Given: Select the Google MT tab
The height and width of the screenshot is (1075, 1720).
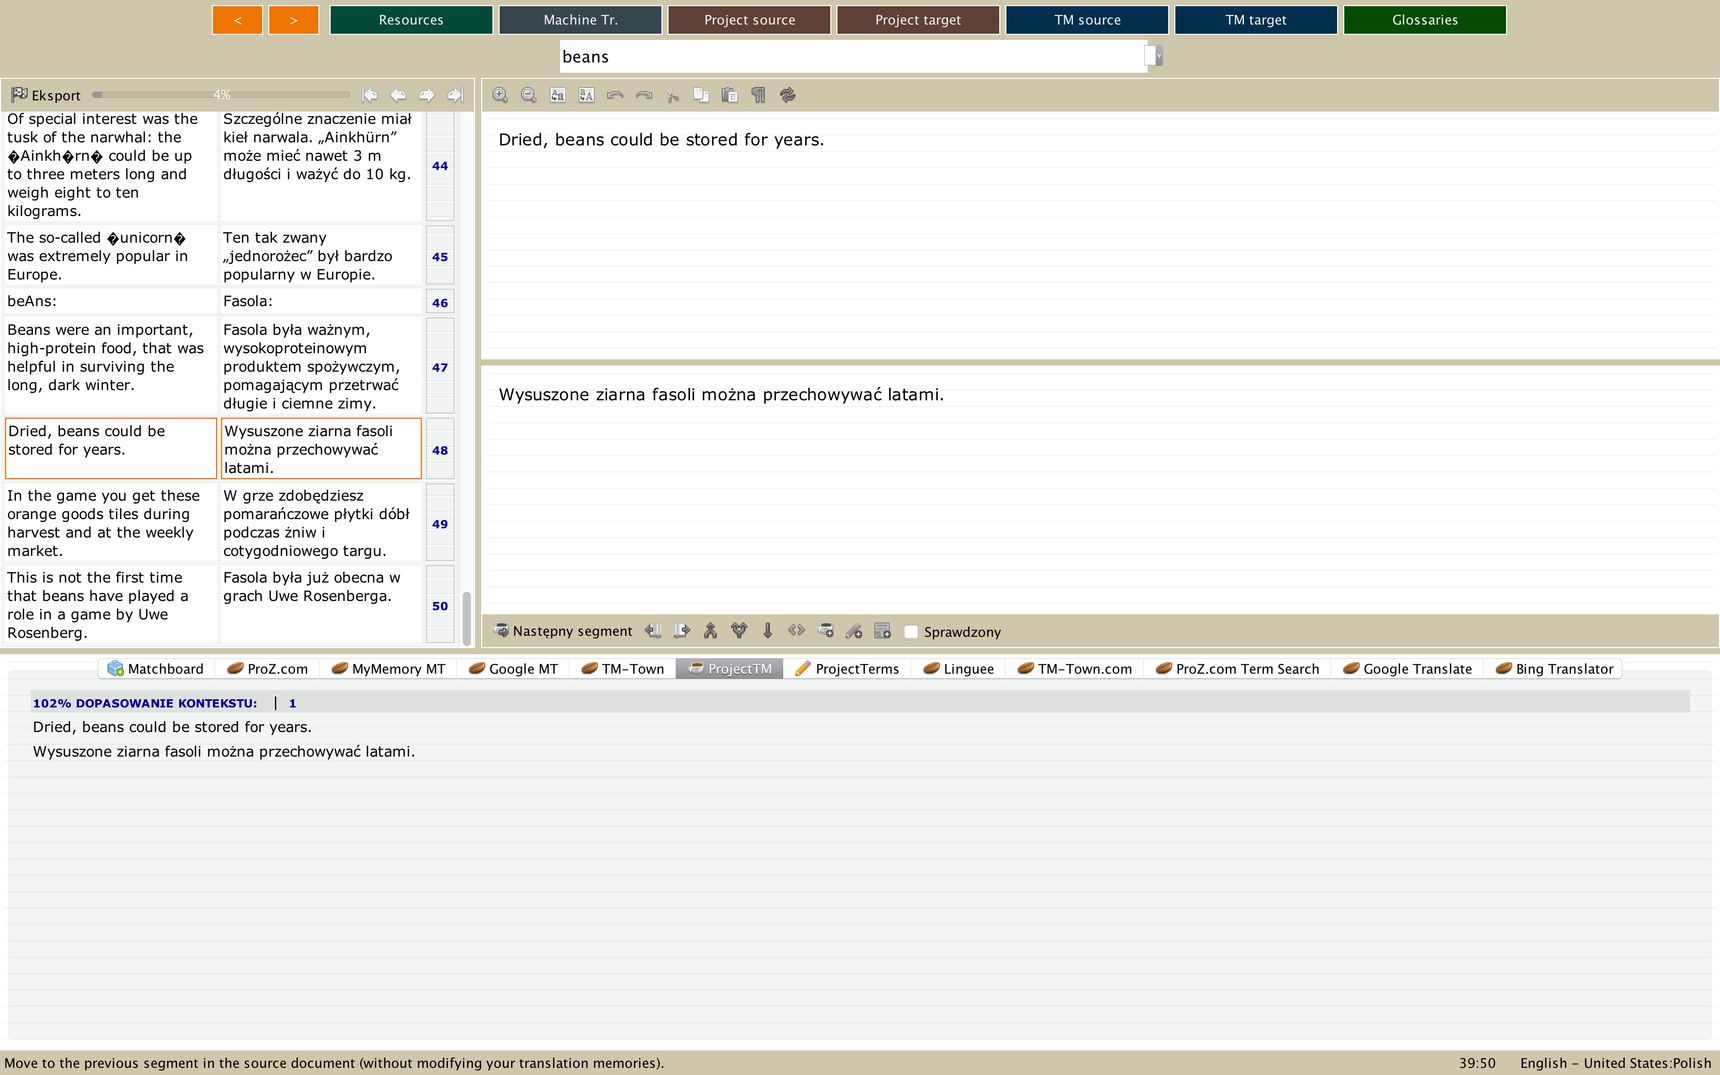Looking at the screenshot, I should (x=513, y=669).
